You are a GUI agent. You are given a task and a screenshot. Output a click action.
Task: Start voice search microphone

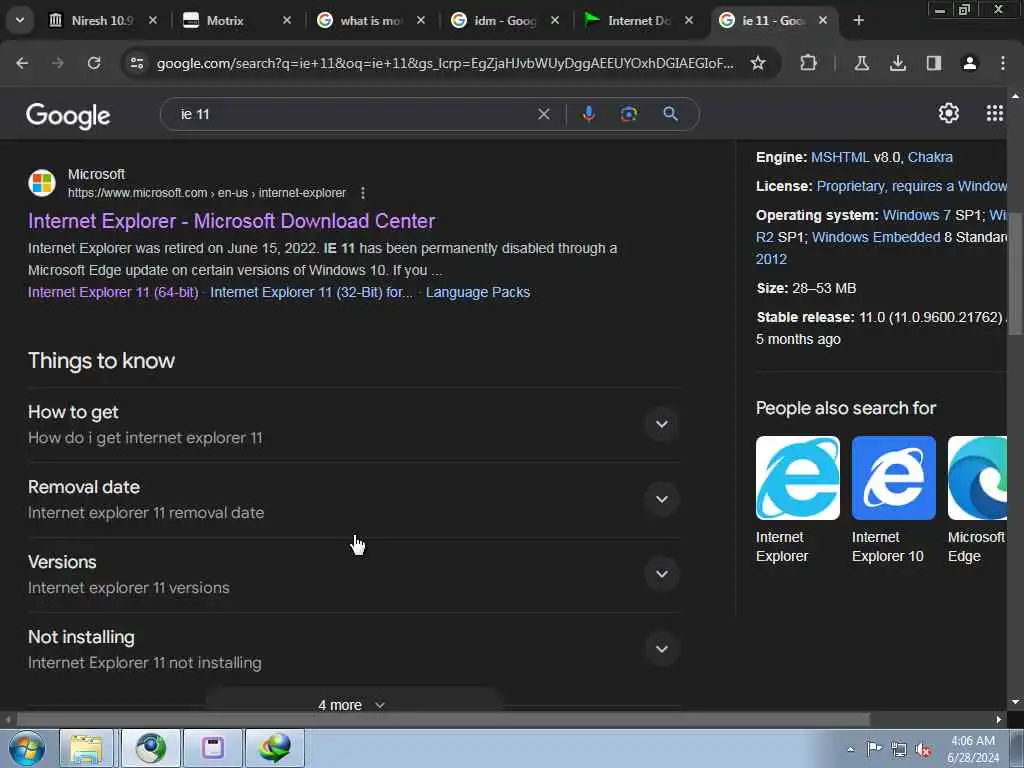pos(588,114)
